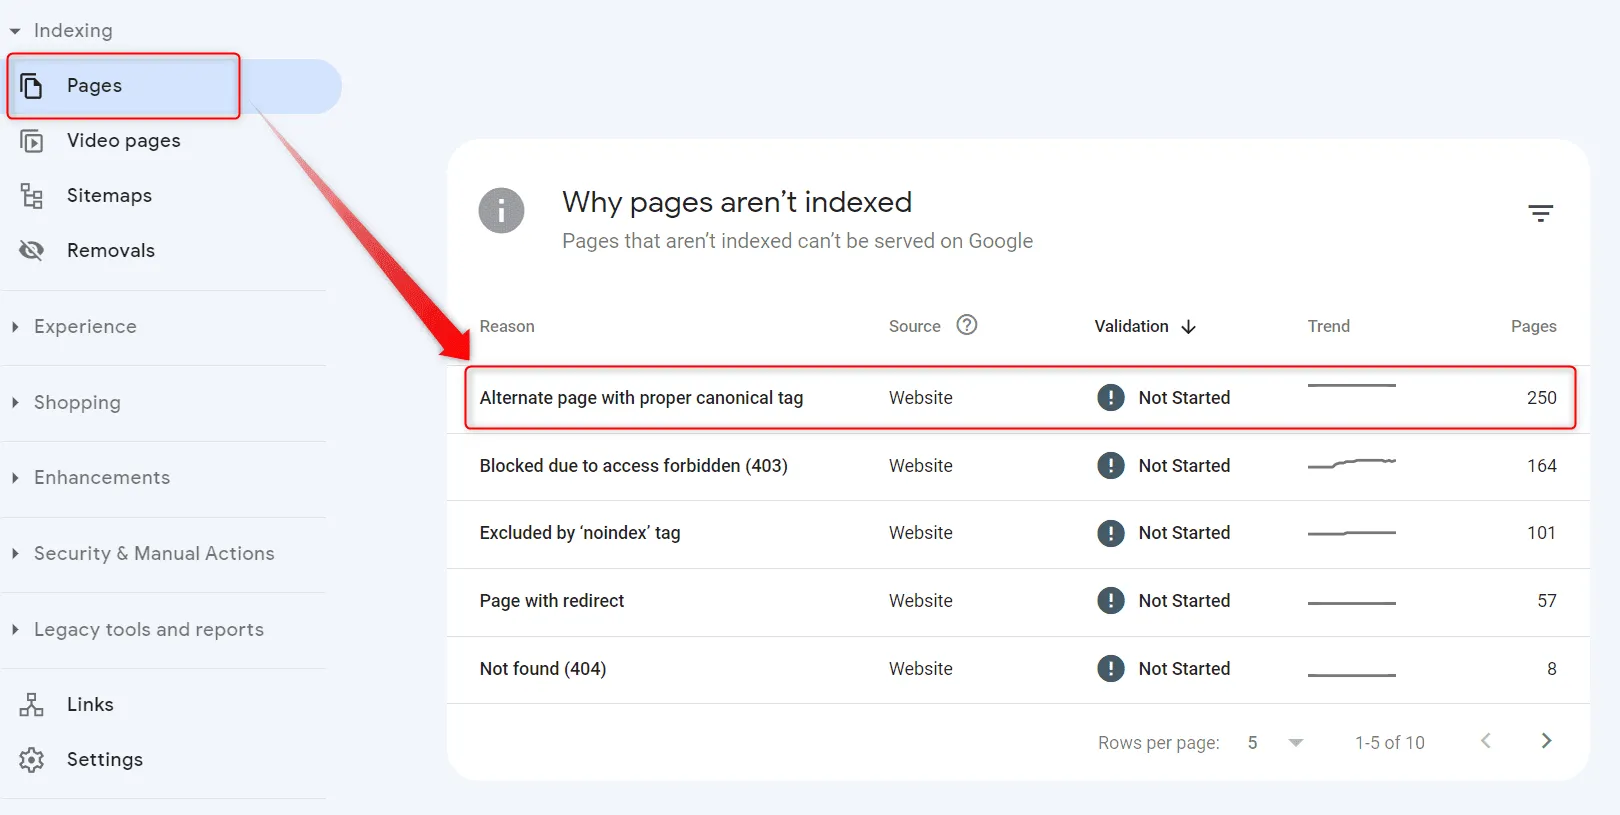Go to next page of results
The image size is (1620, 815).
coord(1546,741)
